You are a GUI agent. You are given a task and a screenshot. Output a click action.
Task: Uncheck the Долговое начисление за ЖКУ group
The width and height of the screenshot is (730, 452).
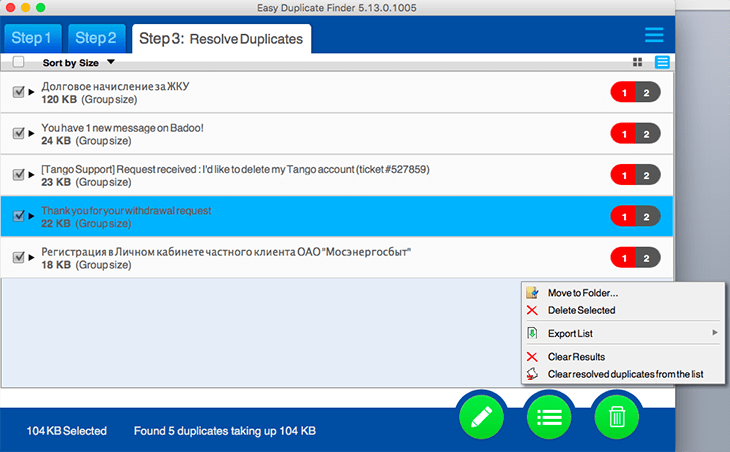click(x=19, y=92)
